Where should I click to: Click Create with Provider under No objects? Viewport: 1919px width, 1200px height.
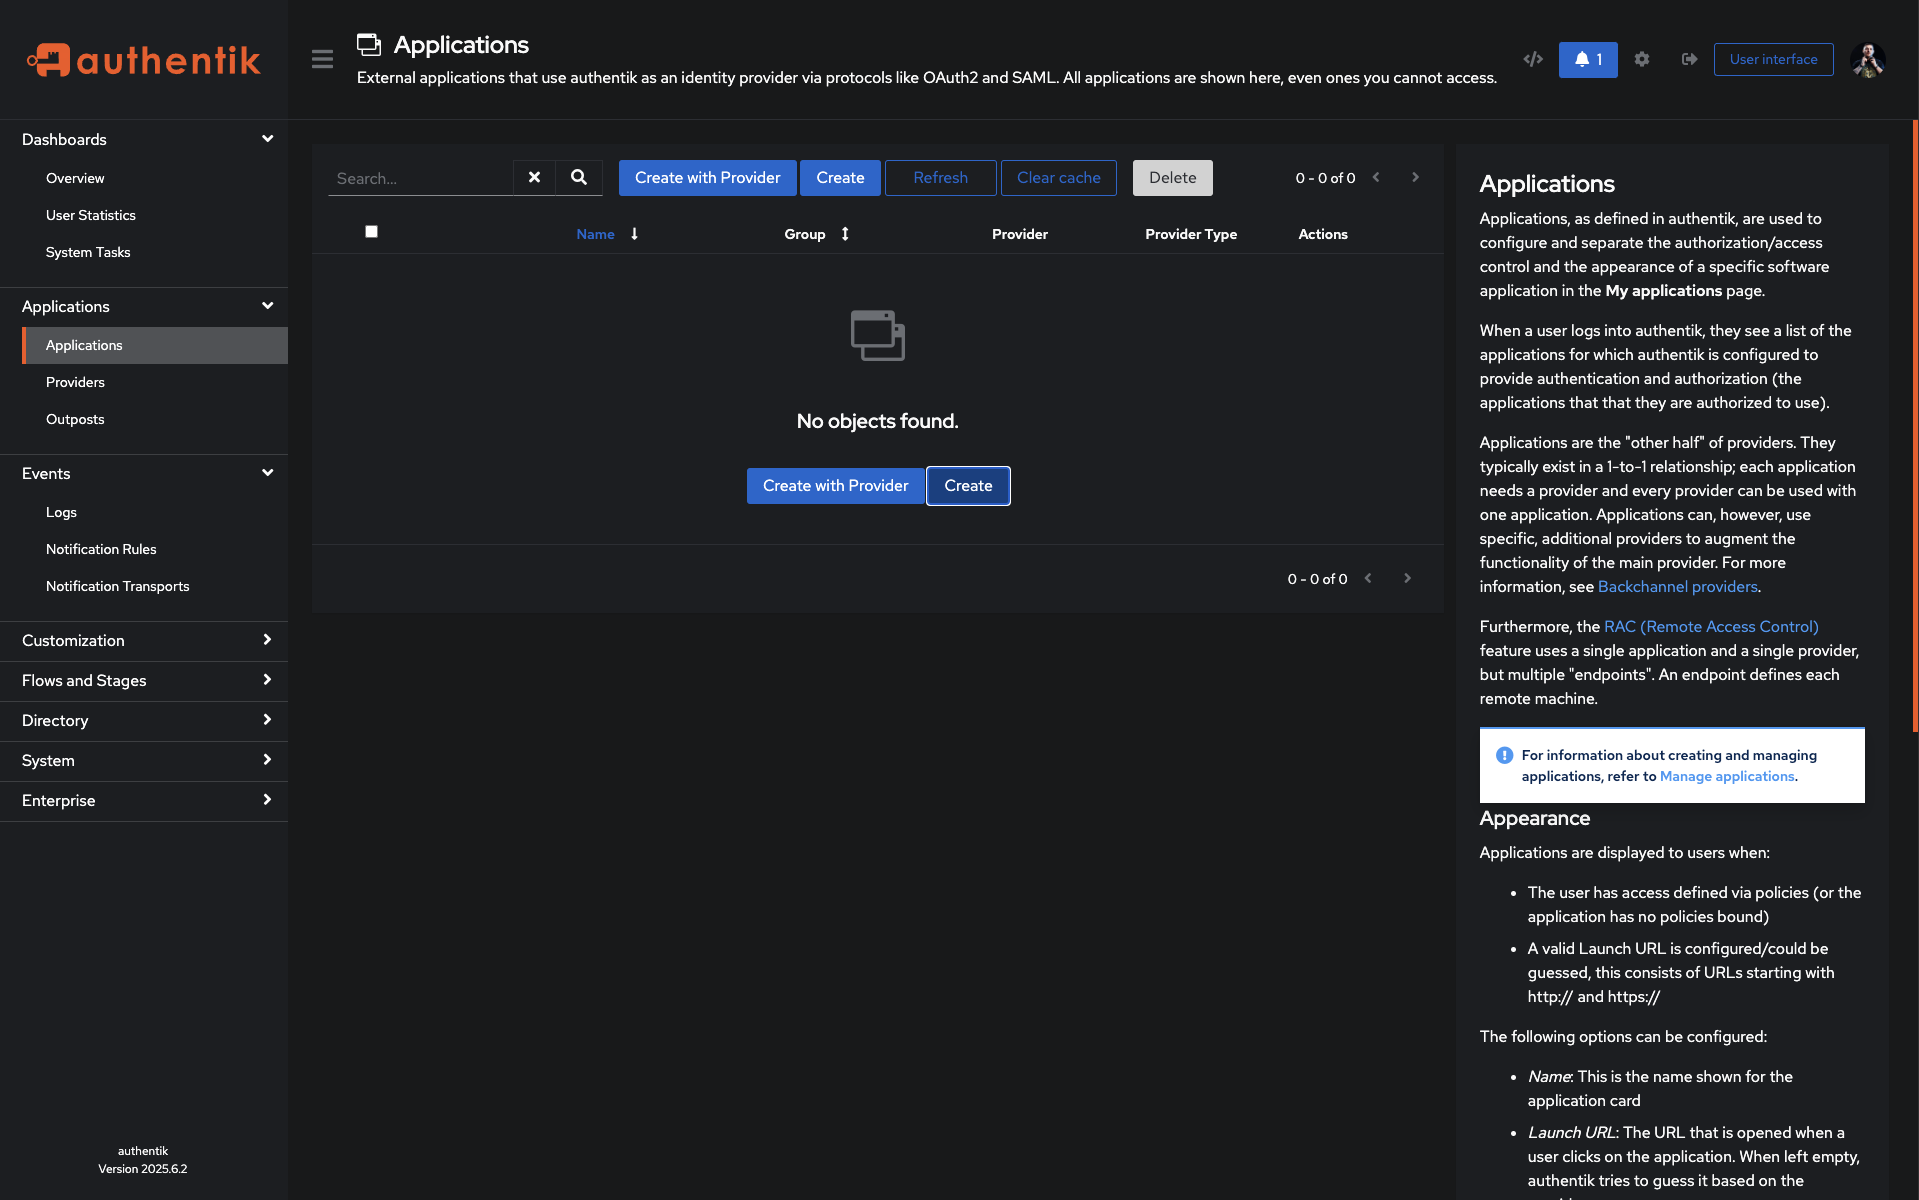[835, 486]
